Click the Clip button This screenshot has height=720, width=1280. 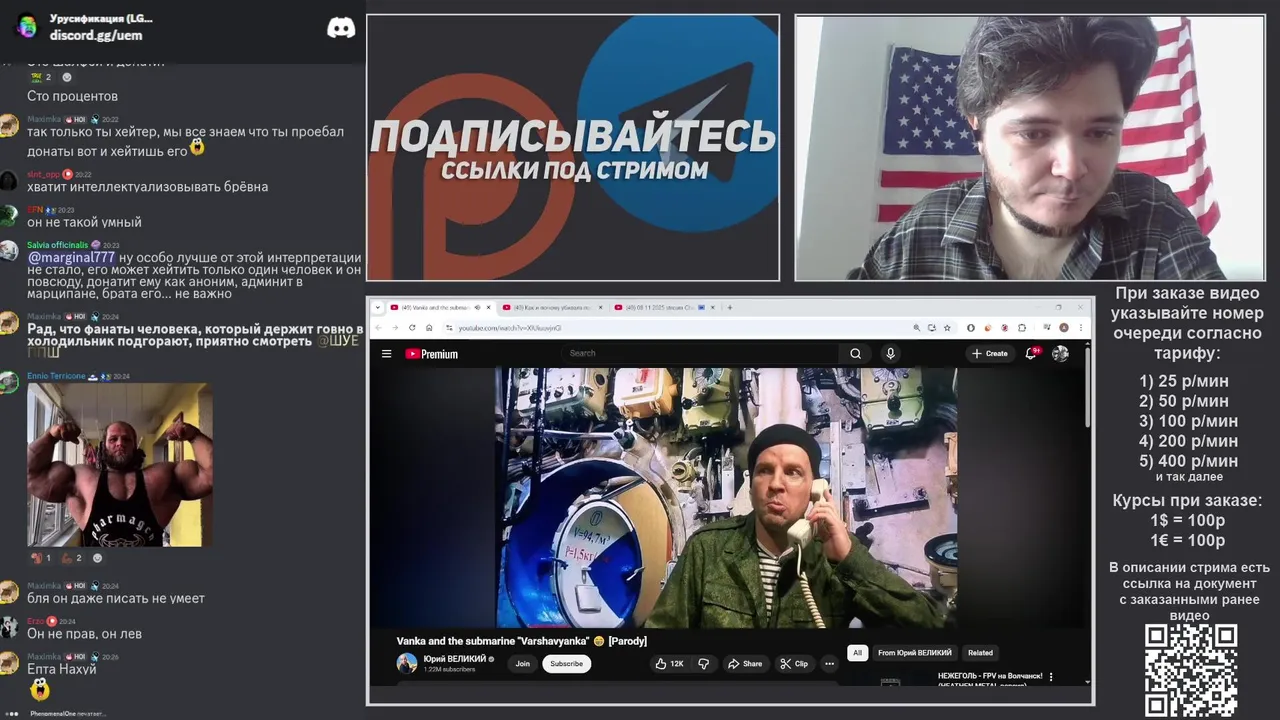pos(794,663)
